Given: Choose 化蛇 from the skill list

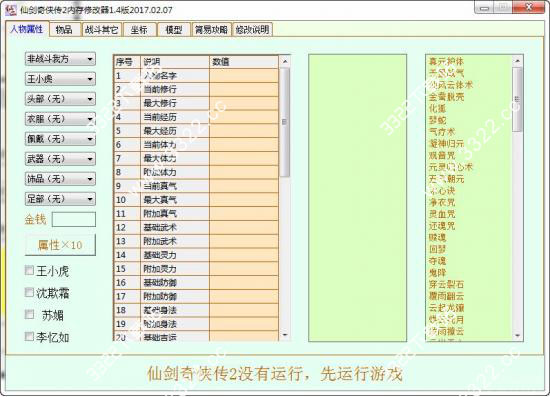Looking at the screenshot, I should (x=437, y=108).
